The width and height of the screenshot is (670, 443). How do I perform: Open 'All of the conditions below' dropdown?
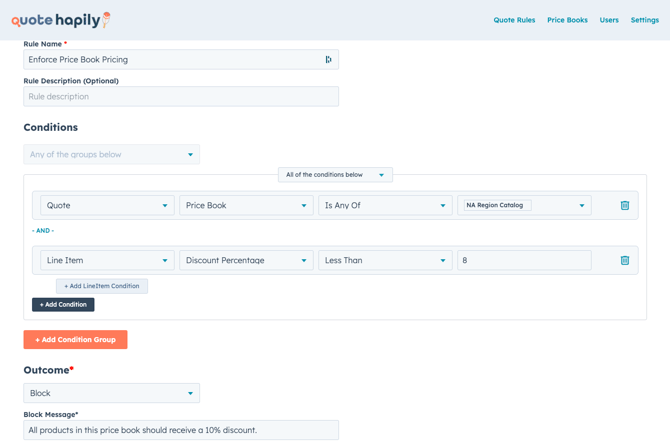pos(335,175)
